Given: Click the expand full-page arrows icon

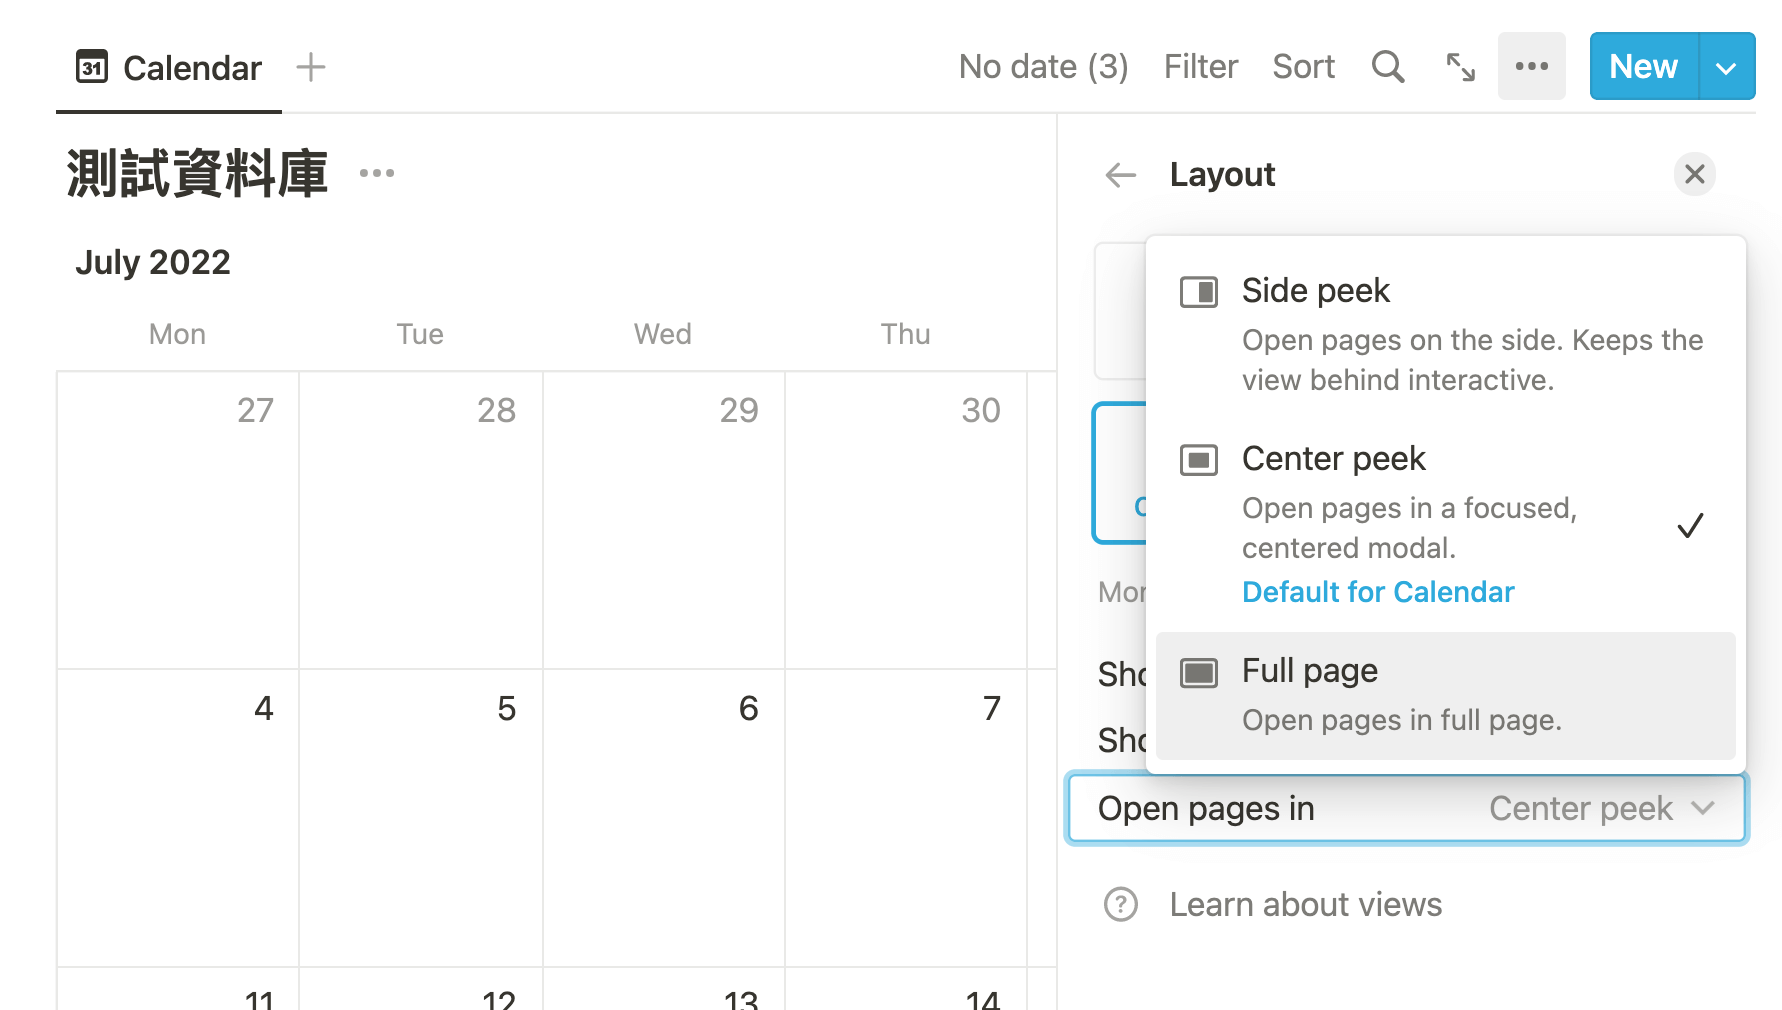Looking at the screenshot, I should coord(1461,67).
